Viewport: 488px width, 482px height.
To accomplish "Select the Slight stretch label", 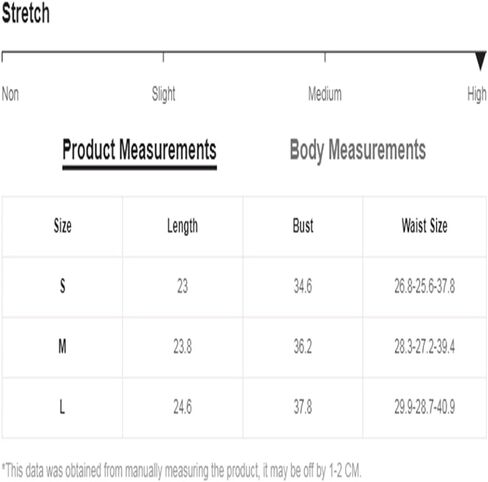I will 163,94.
